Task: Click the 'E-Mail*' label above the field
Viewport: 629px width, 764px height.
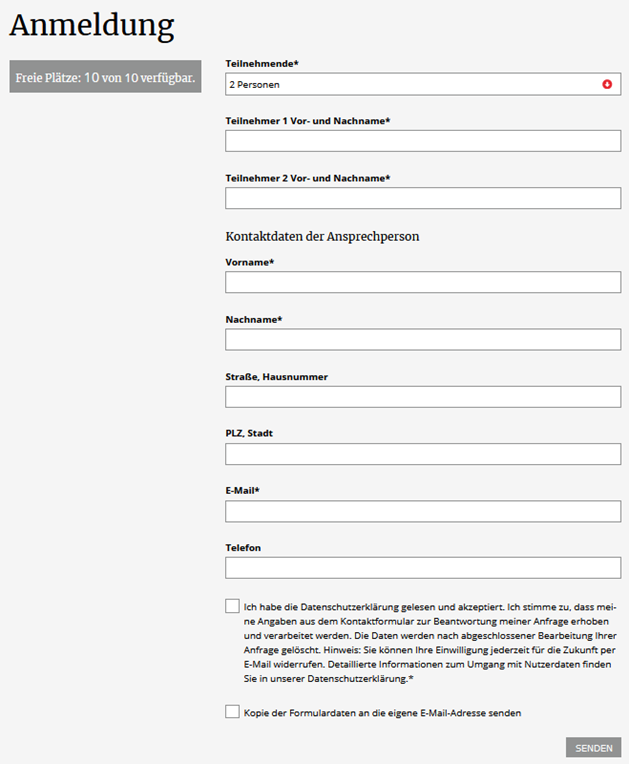Action: point(243,491)
